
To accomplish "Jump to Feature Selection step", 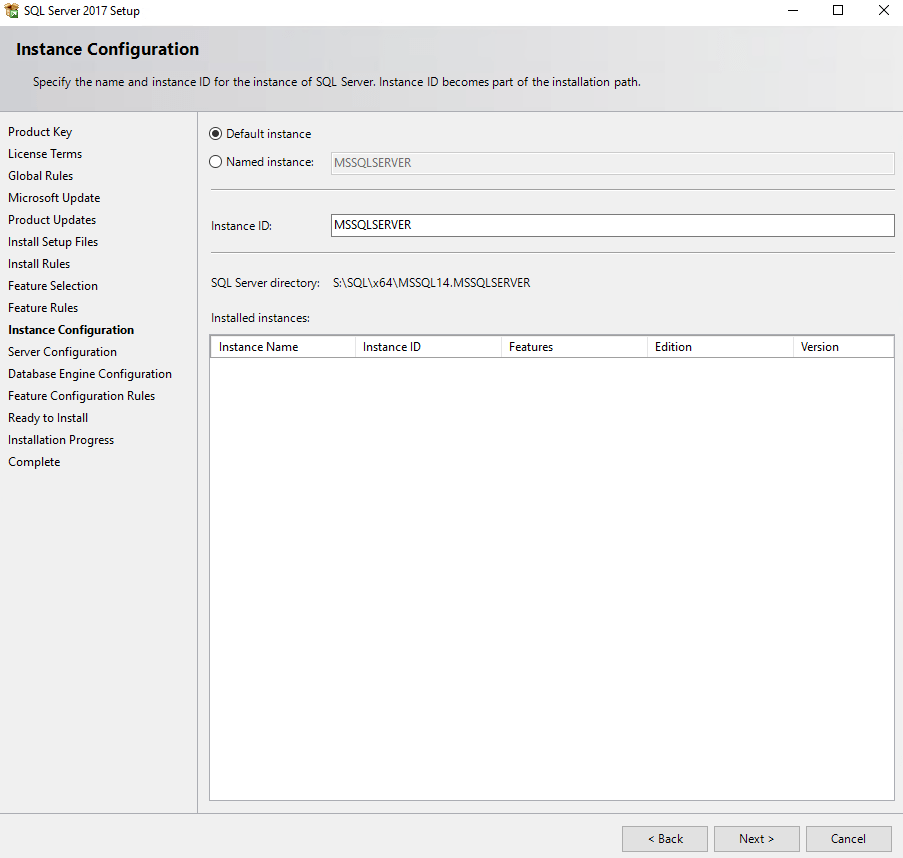I will [53, 286].
